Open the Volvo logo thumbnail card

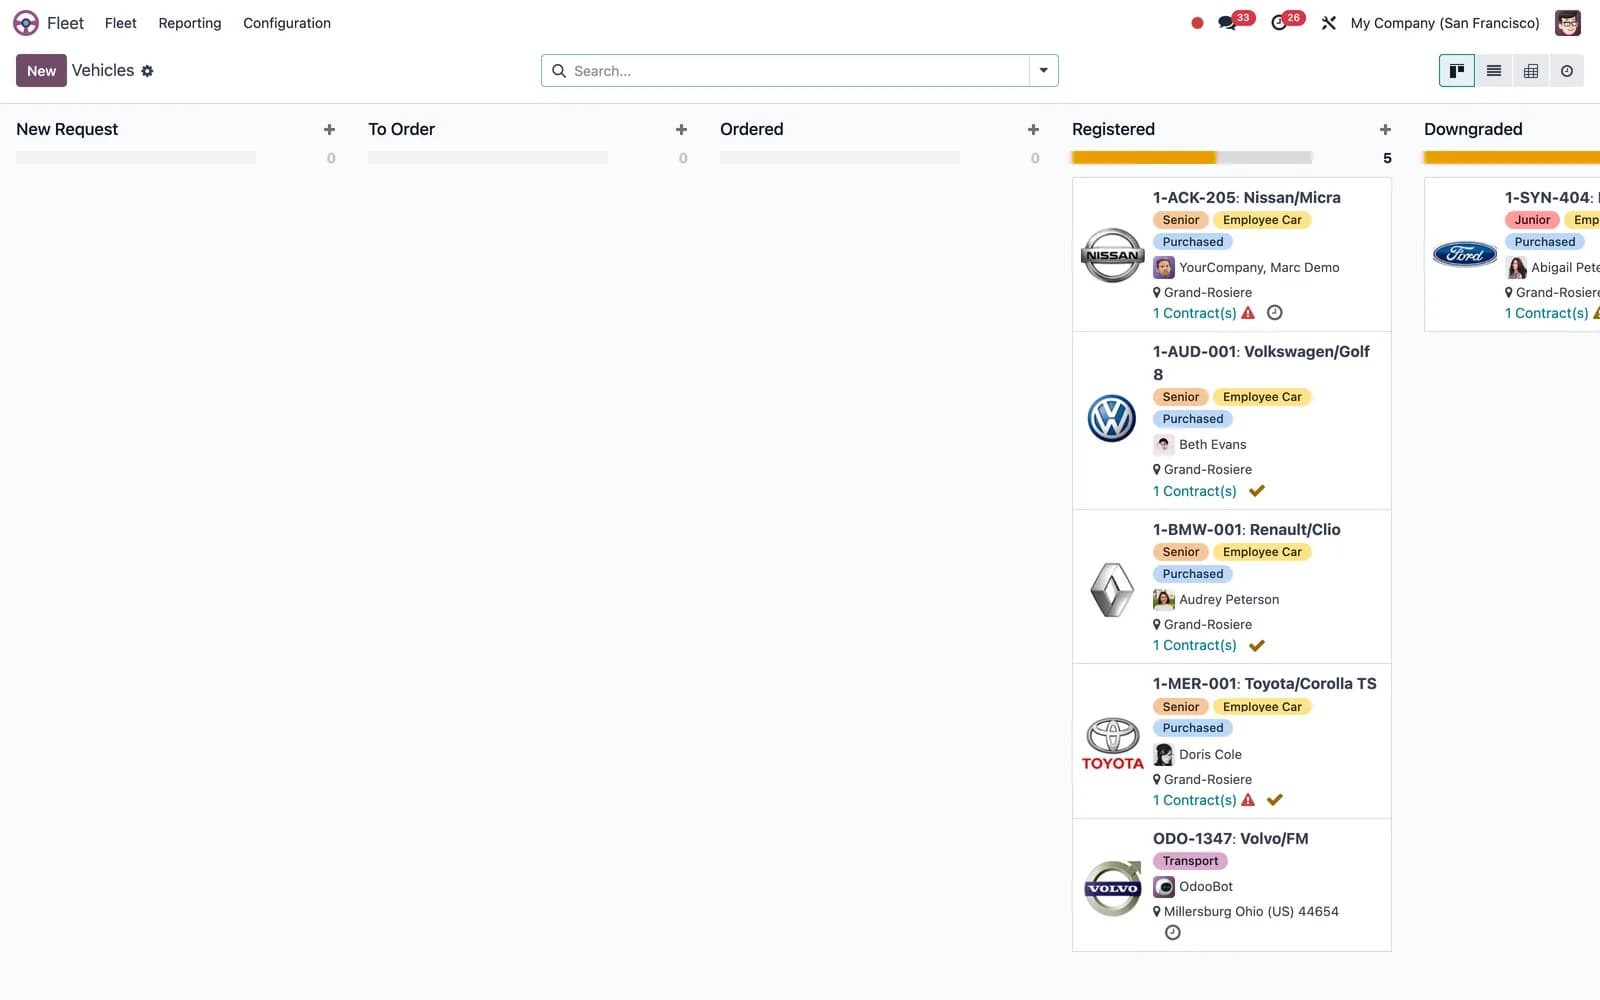click(1112, 887)
